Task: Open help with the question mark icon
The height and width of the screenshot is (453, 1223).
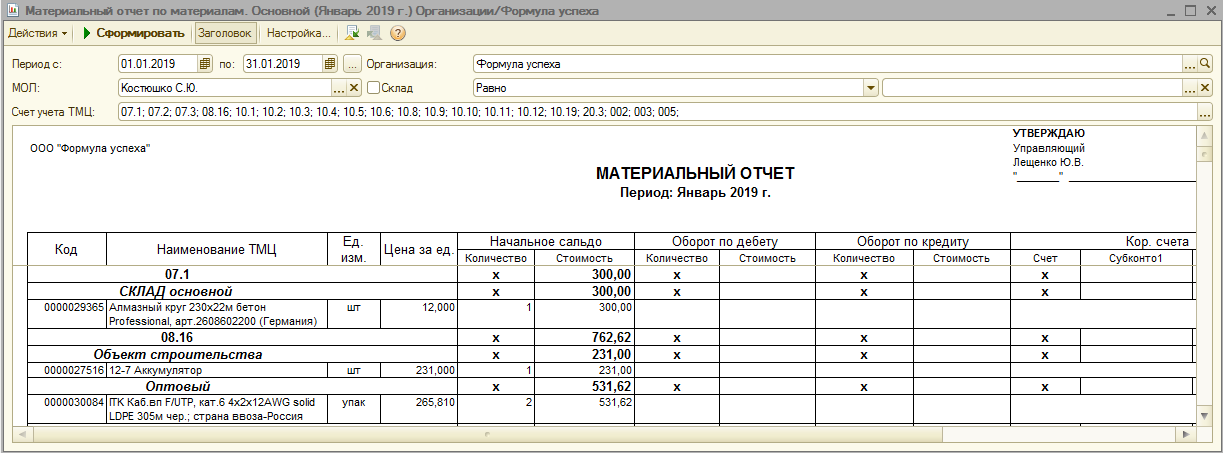Action: coord(397,33)
